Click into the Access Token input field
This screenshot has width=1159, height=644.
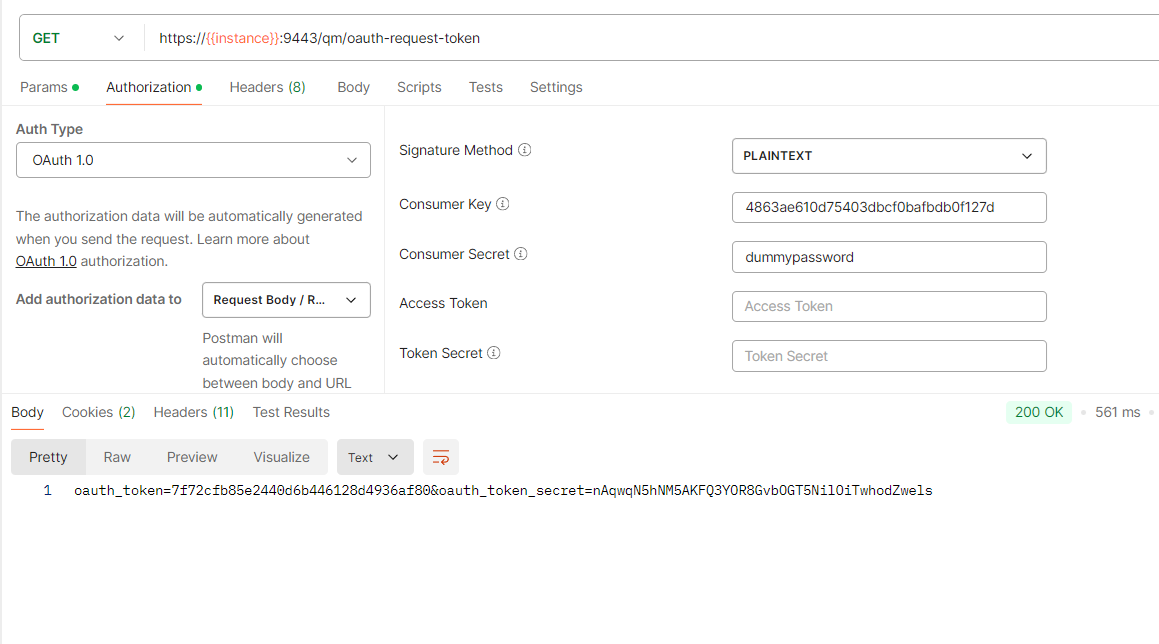point(888,306)
